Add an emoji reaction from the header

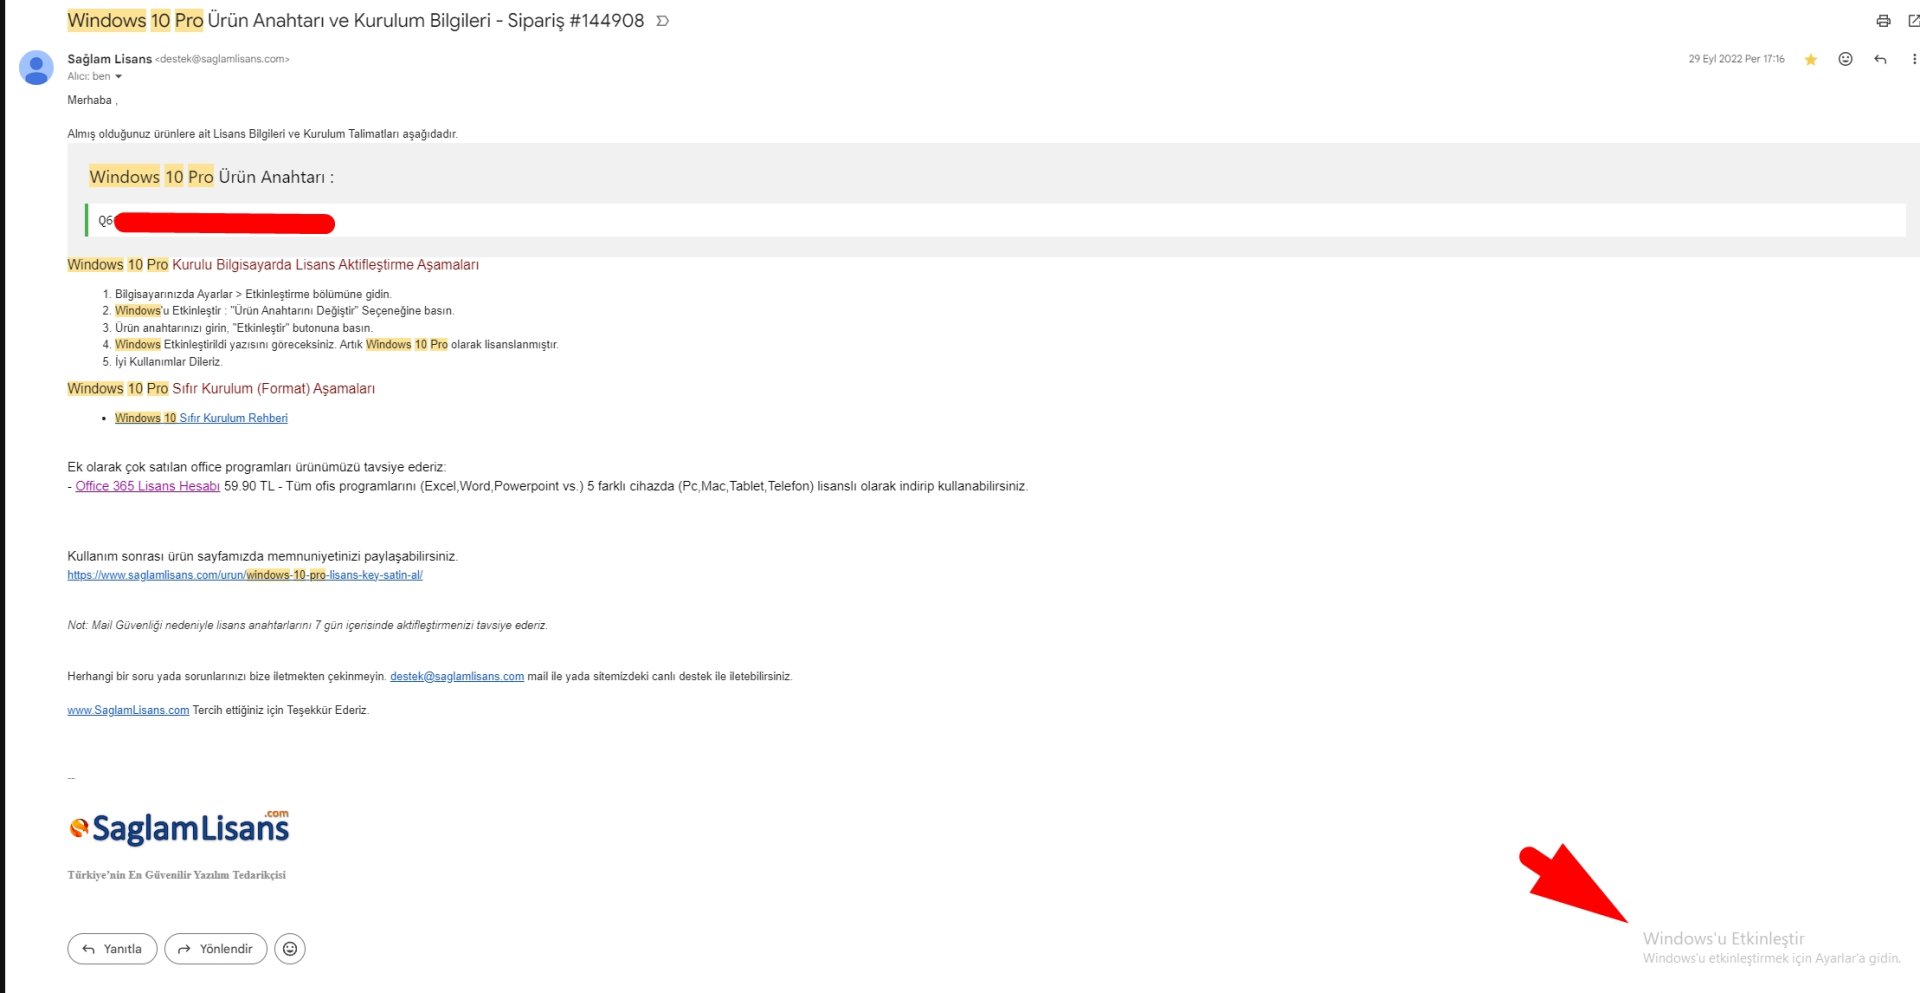point(1845,59)
